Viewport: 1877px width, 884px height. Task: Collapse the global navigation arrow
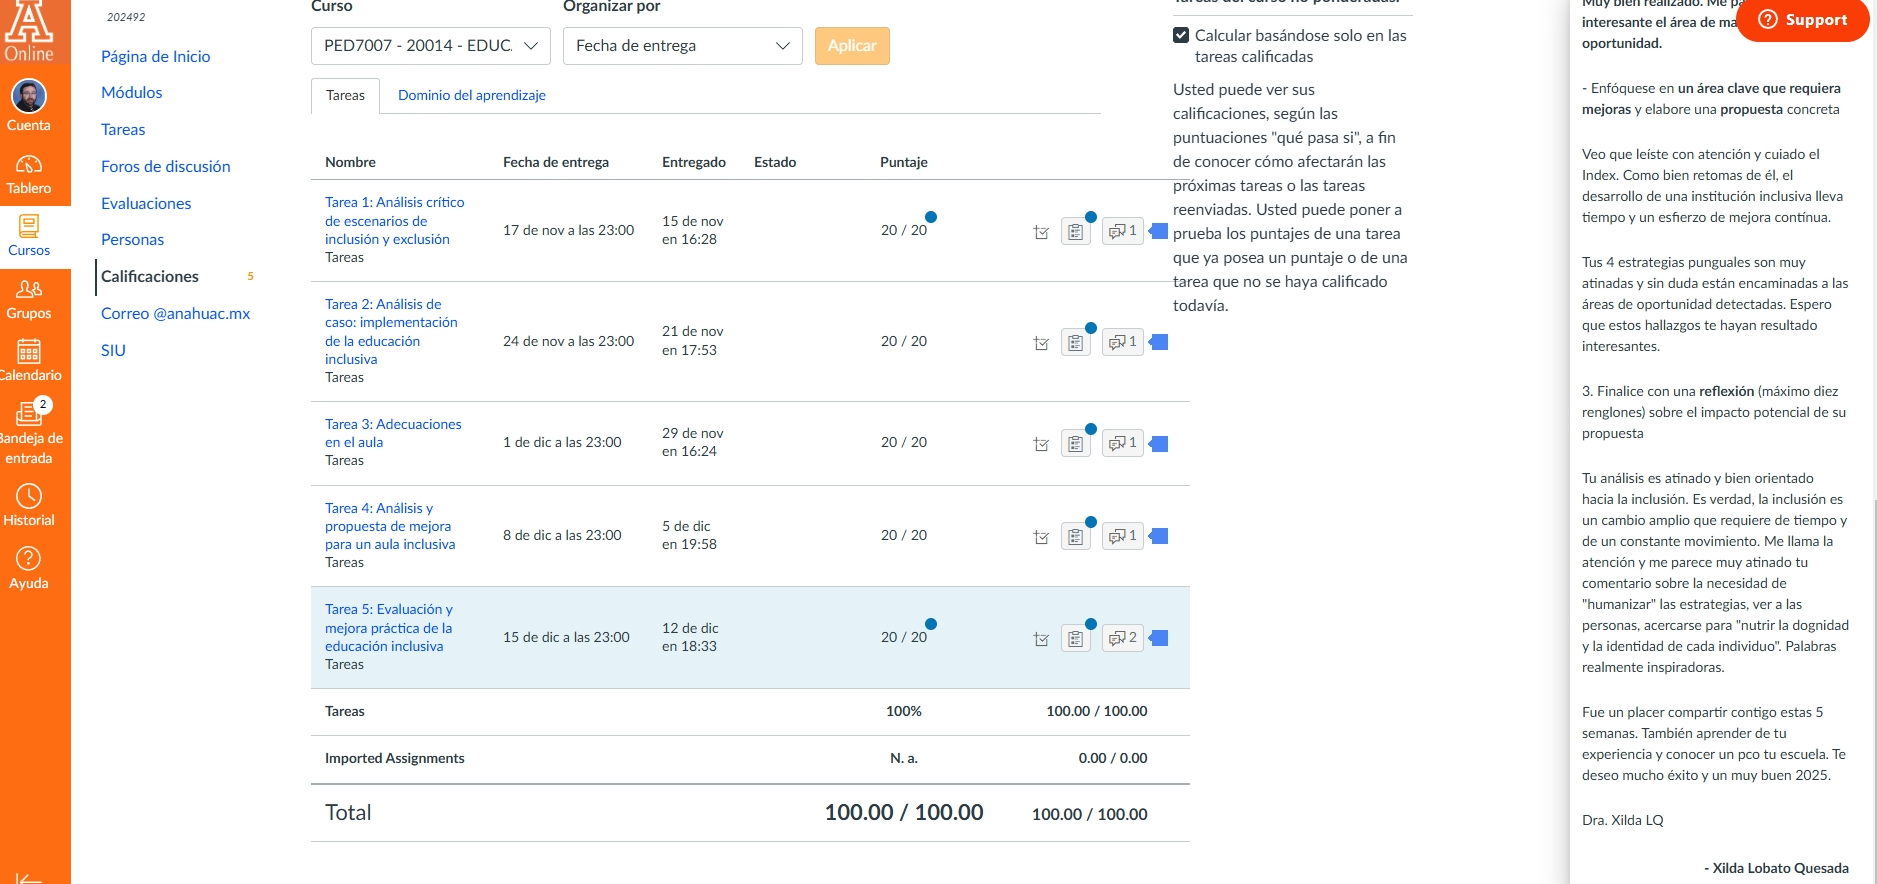(x=29, y=878)
